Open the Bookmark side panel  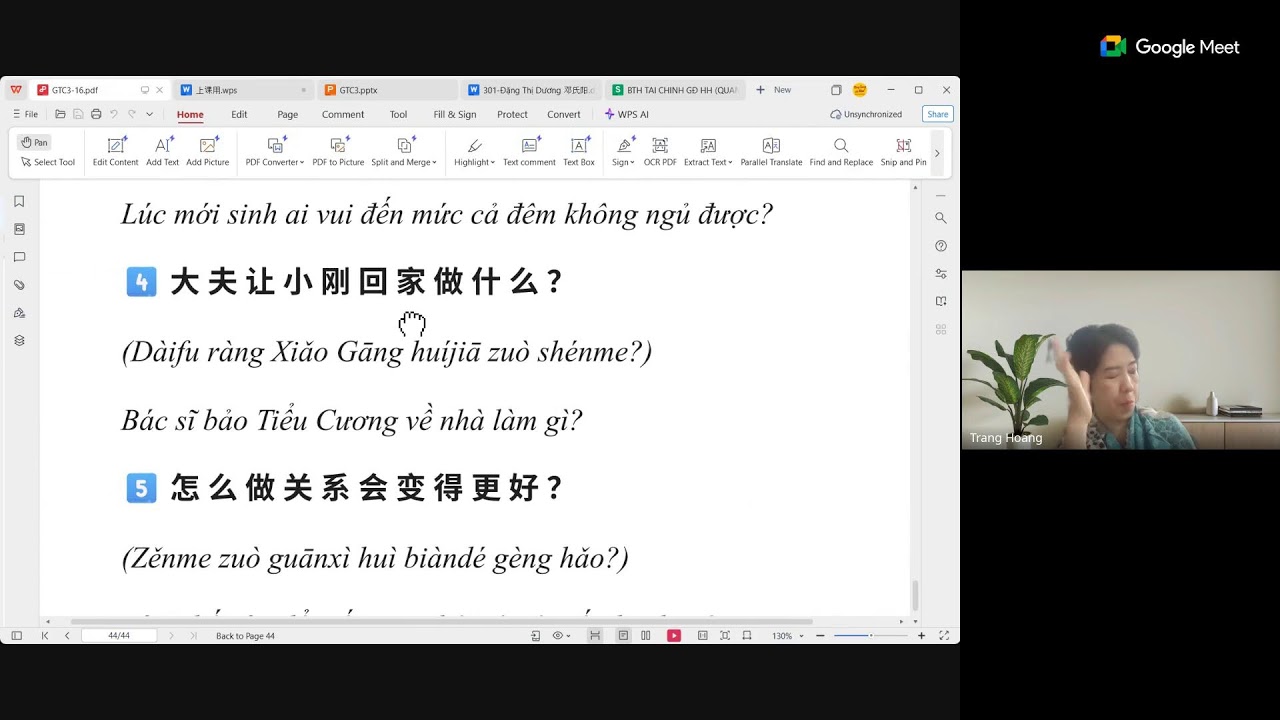tap(19, 201)
